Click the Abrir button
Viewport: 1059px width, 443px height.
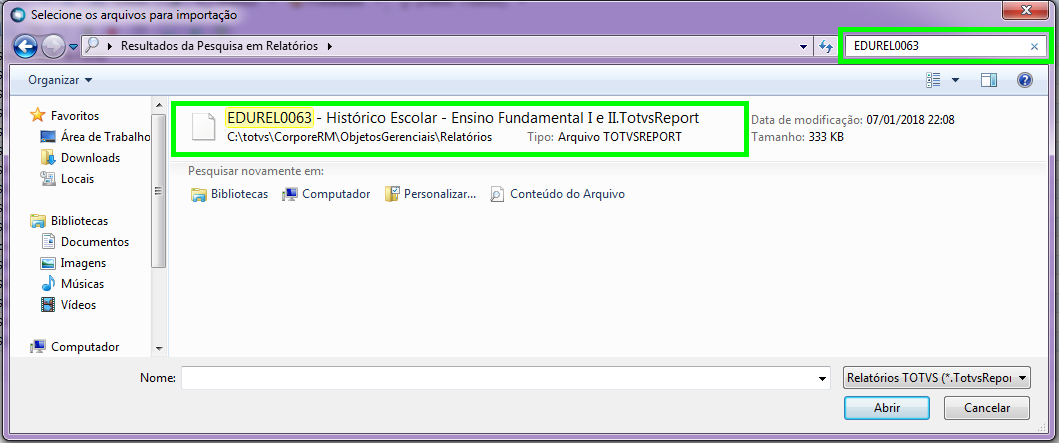(x=886, y=408)
